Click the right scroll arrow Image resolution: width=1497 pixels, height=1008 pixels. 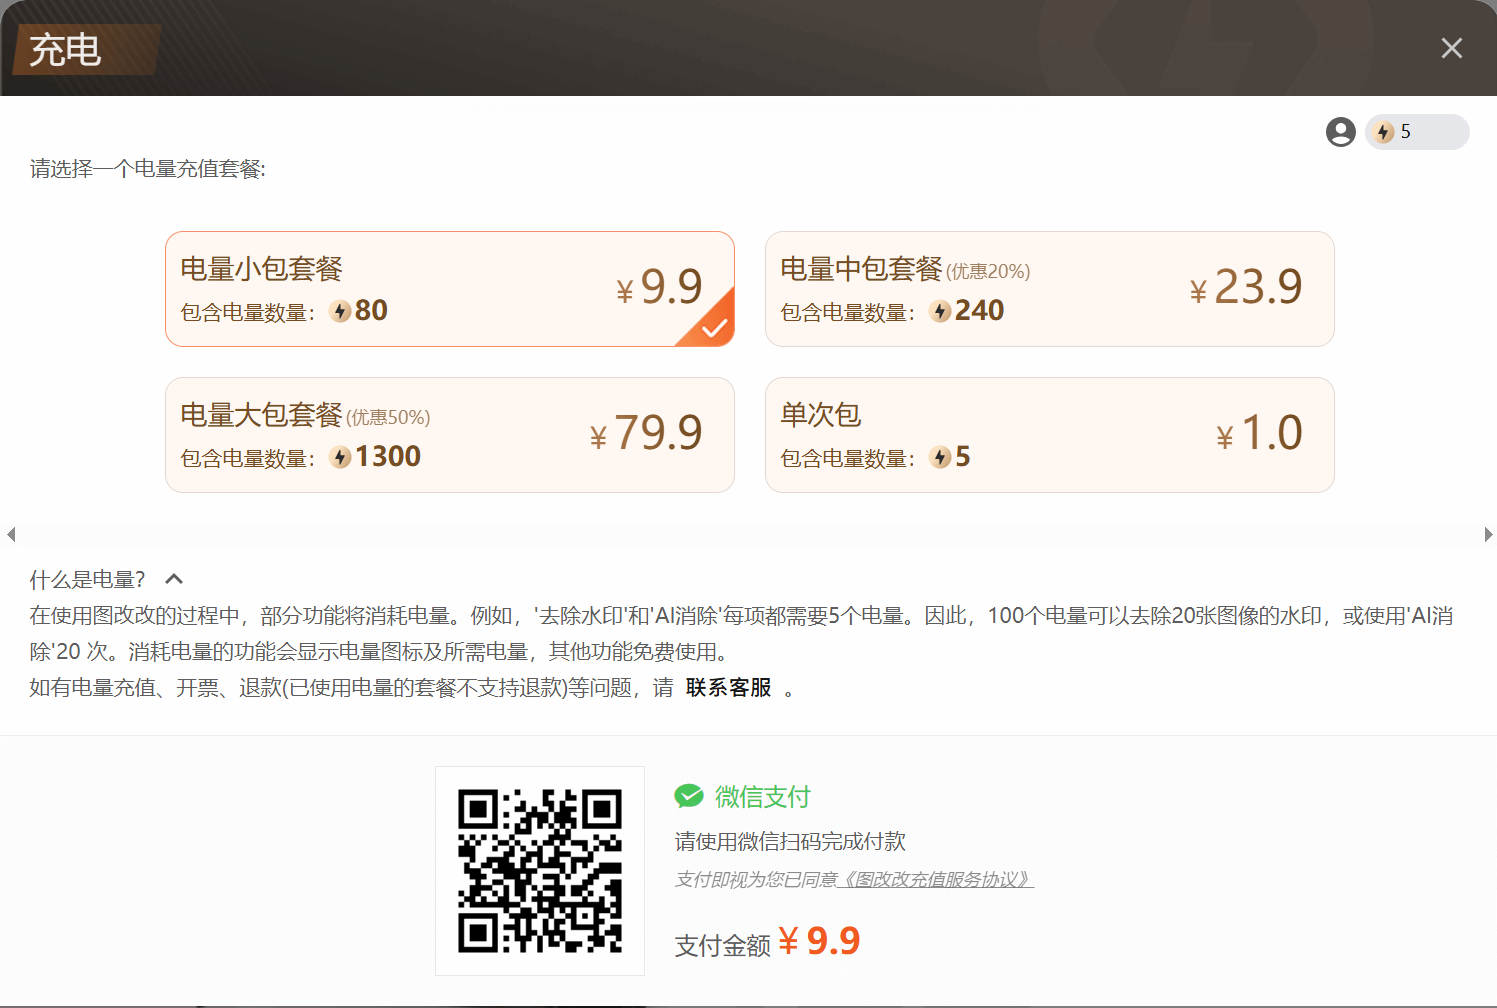(x=1487, y=534)
